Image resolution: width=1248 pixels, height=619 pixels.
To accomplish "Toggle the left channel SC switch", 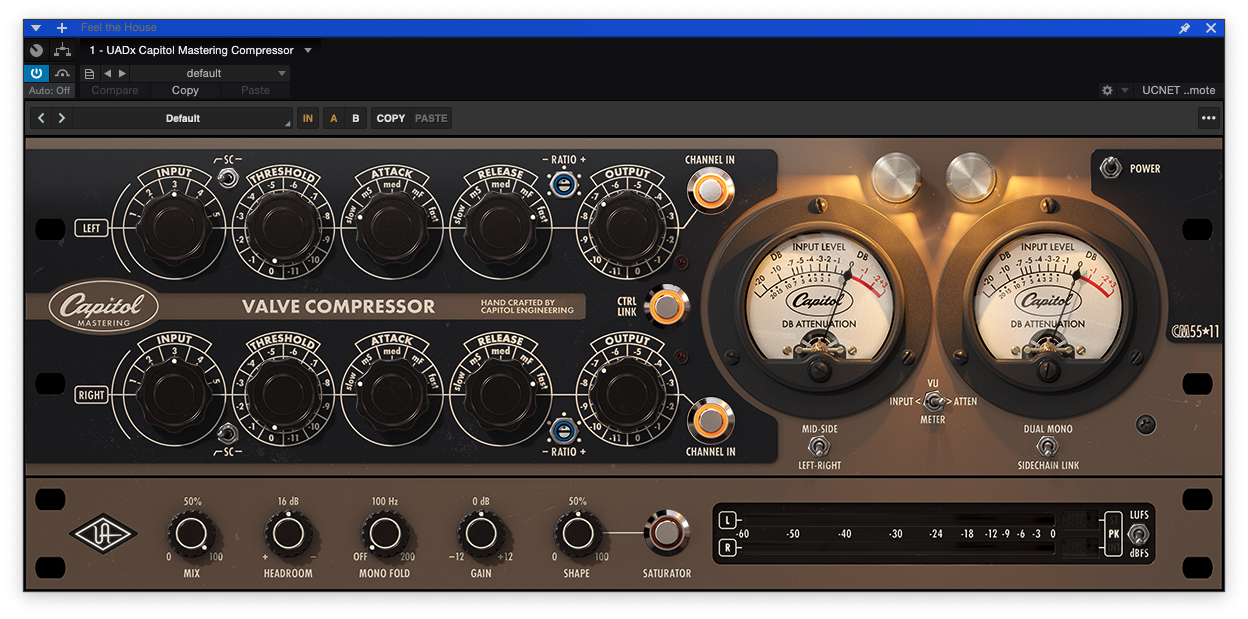I will pyautogui.click(x=227, y=178).
